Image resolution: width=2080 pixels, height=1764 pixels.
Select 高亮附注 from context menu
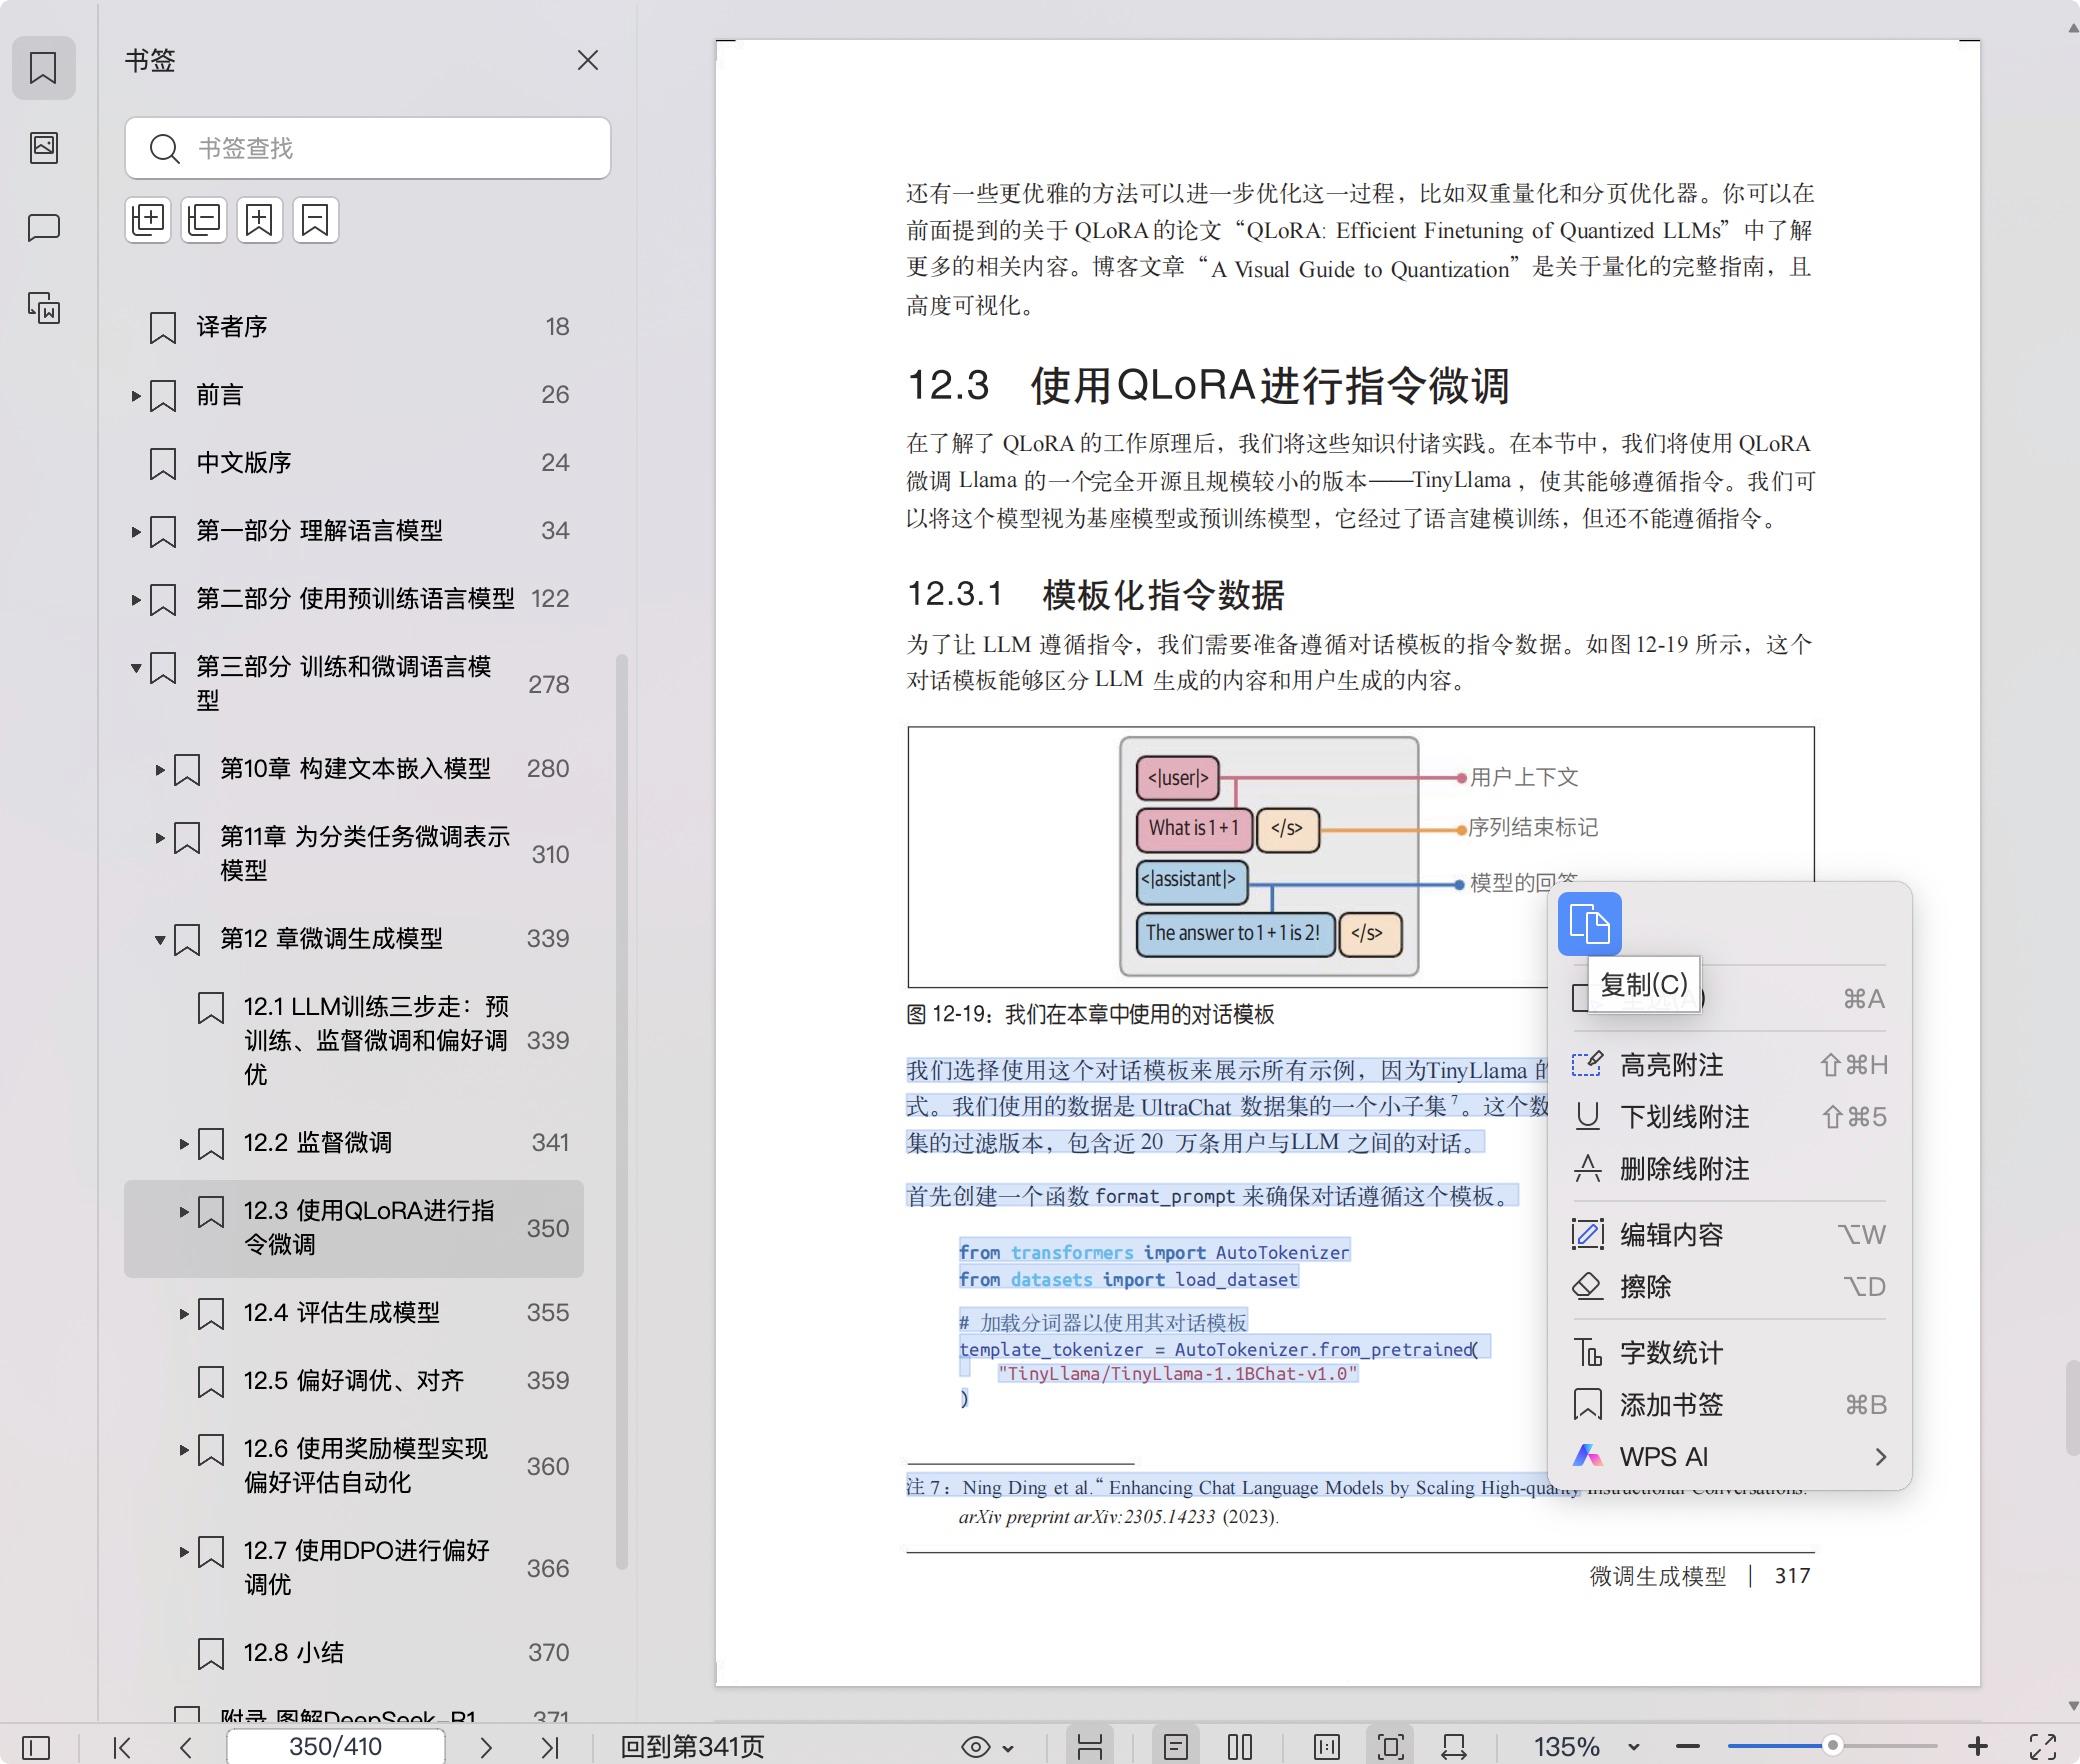click(x=1671, y=1065)
